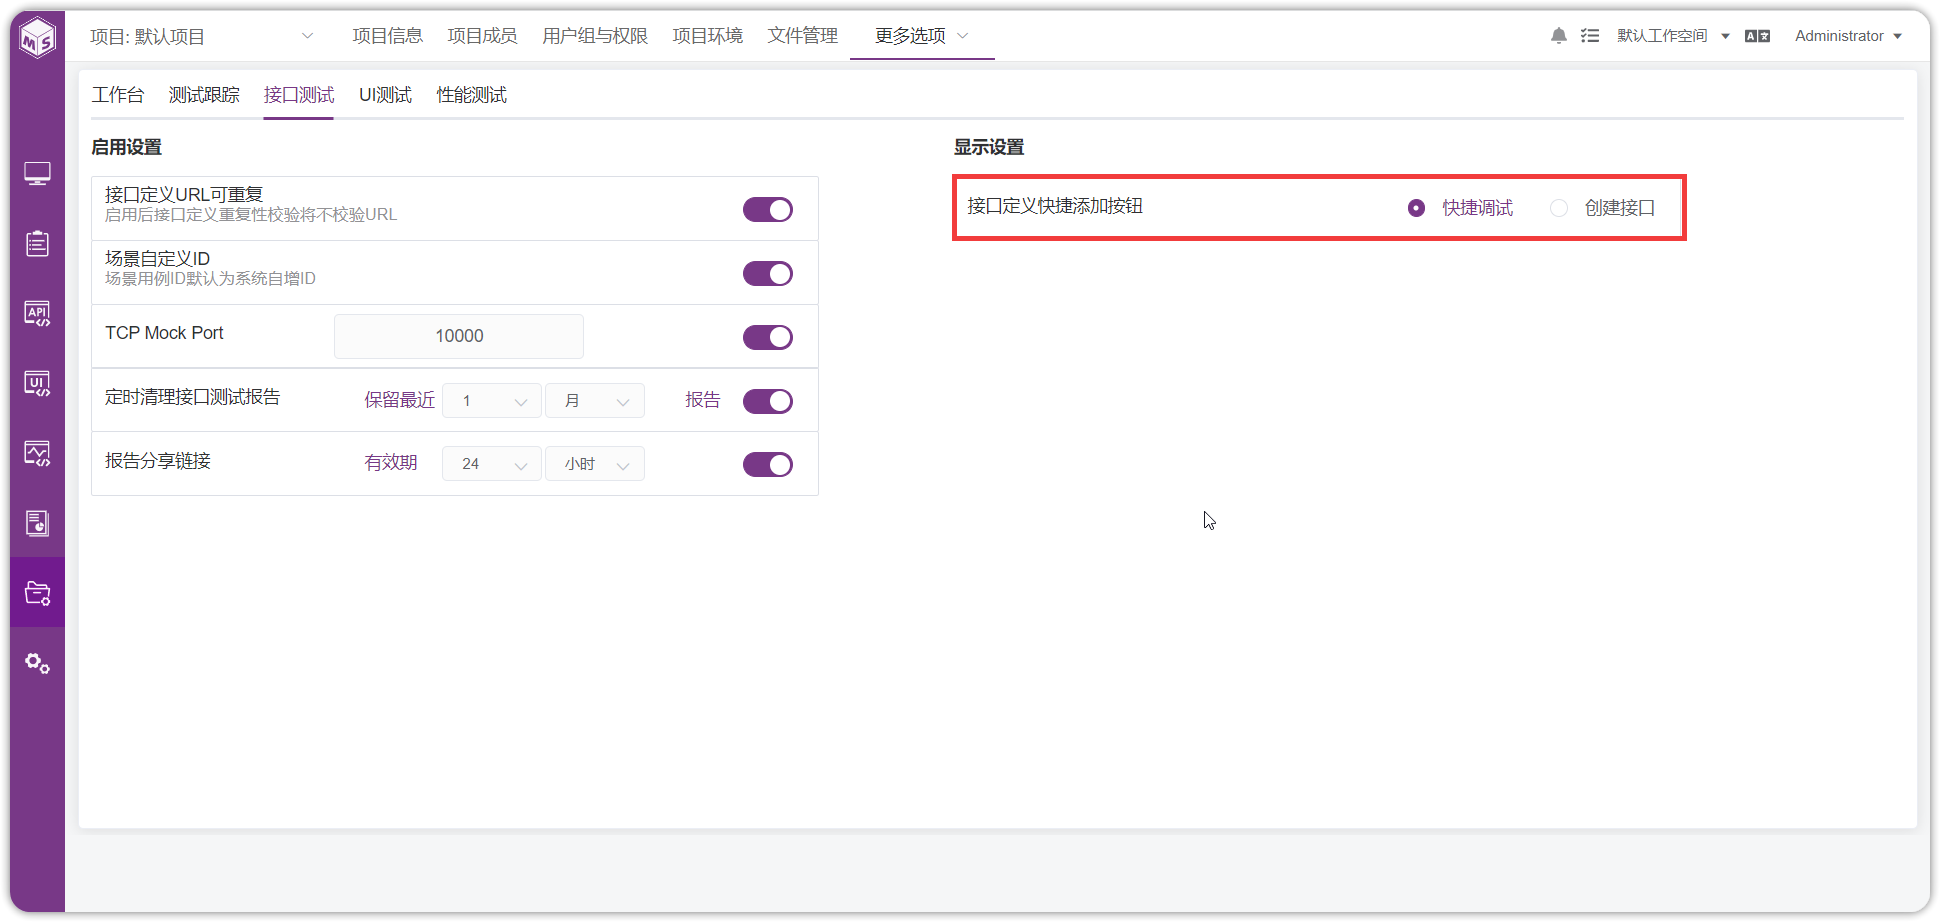Select the 快捷调试 radio button
Viewport: 1940px width, 922px height.
tap(1416, 208)
